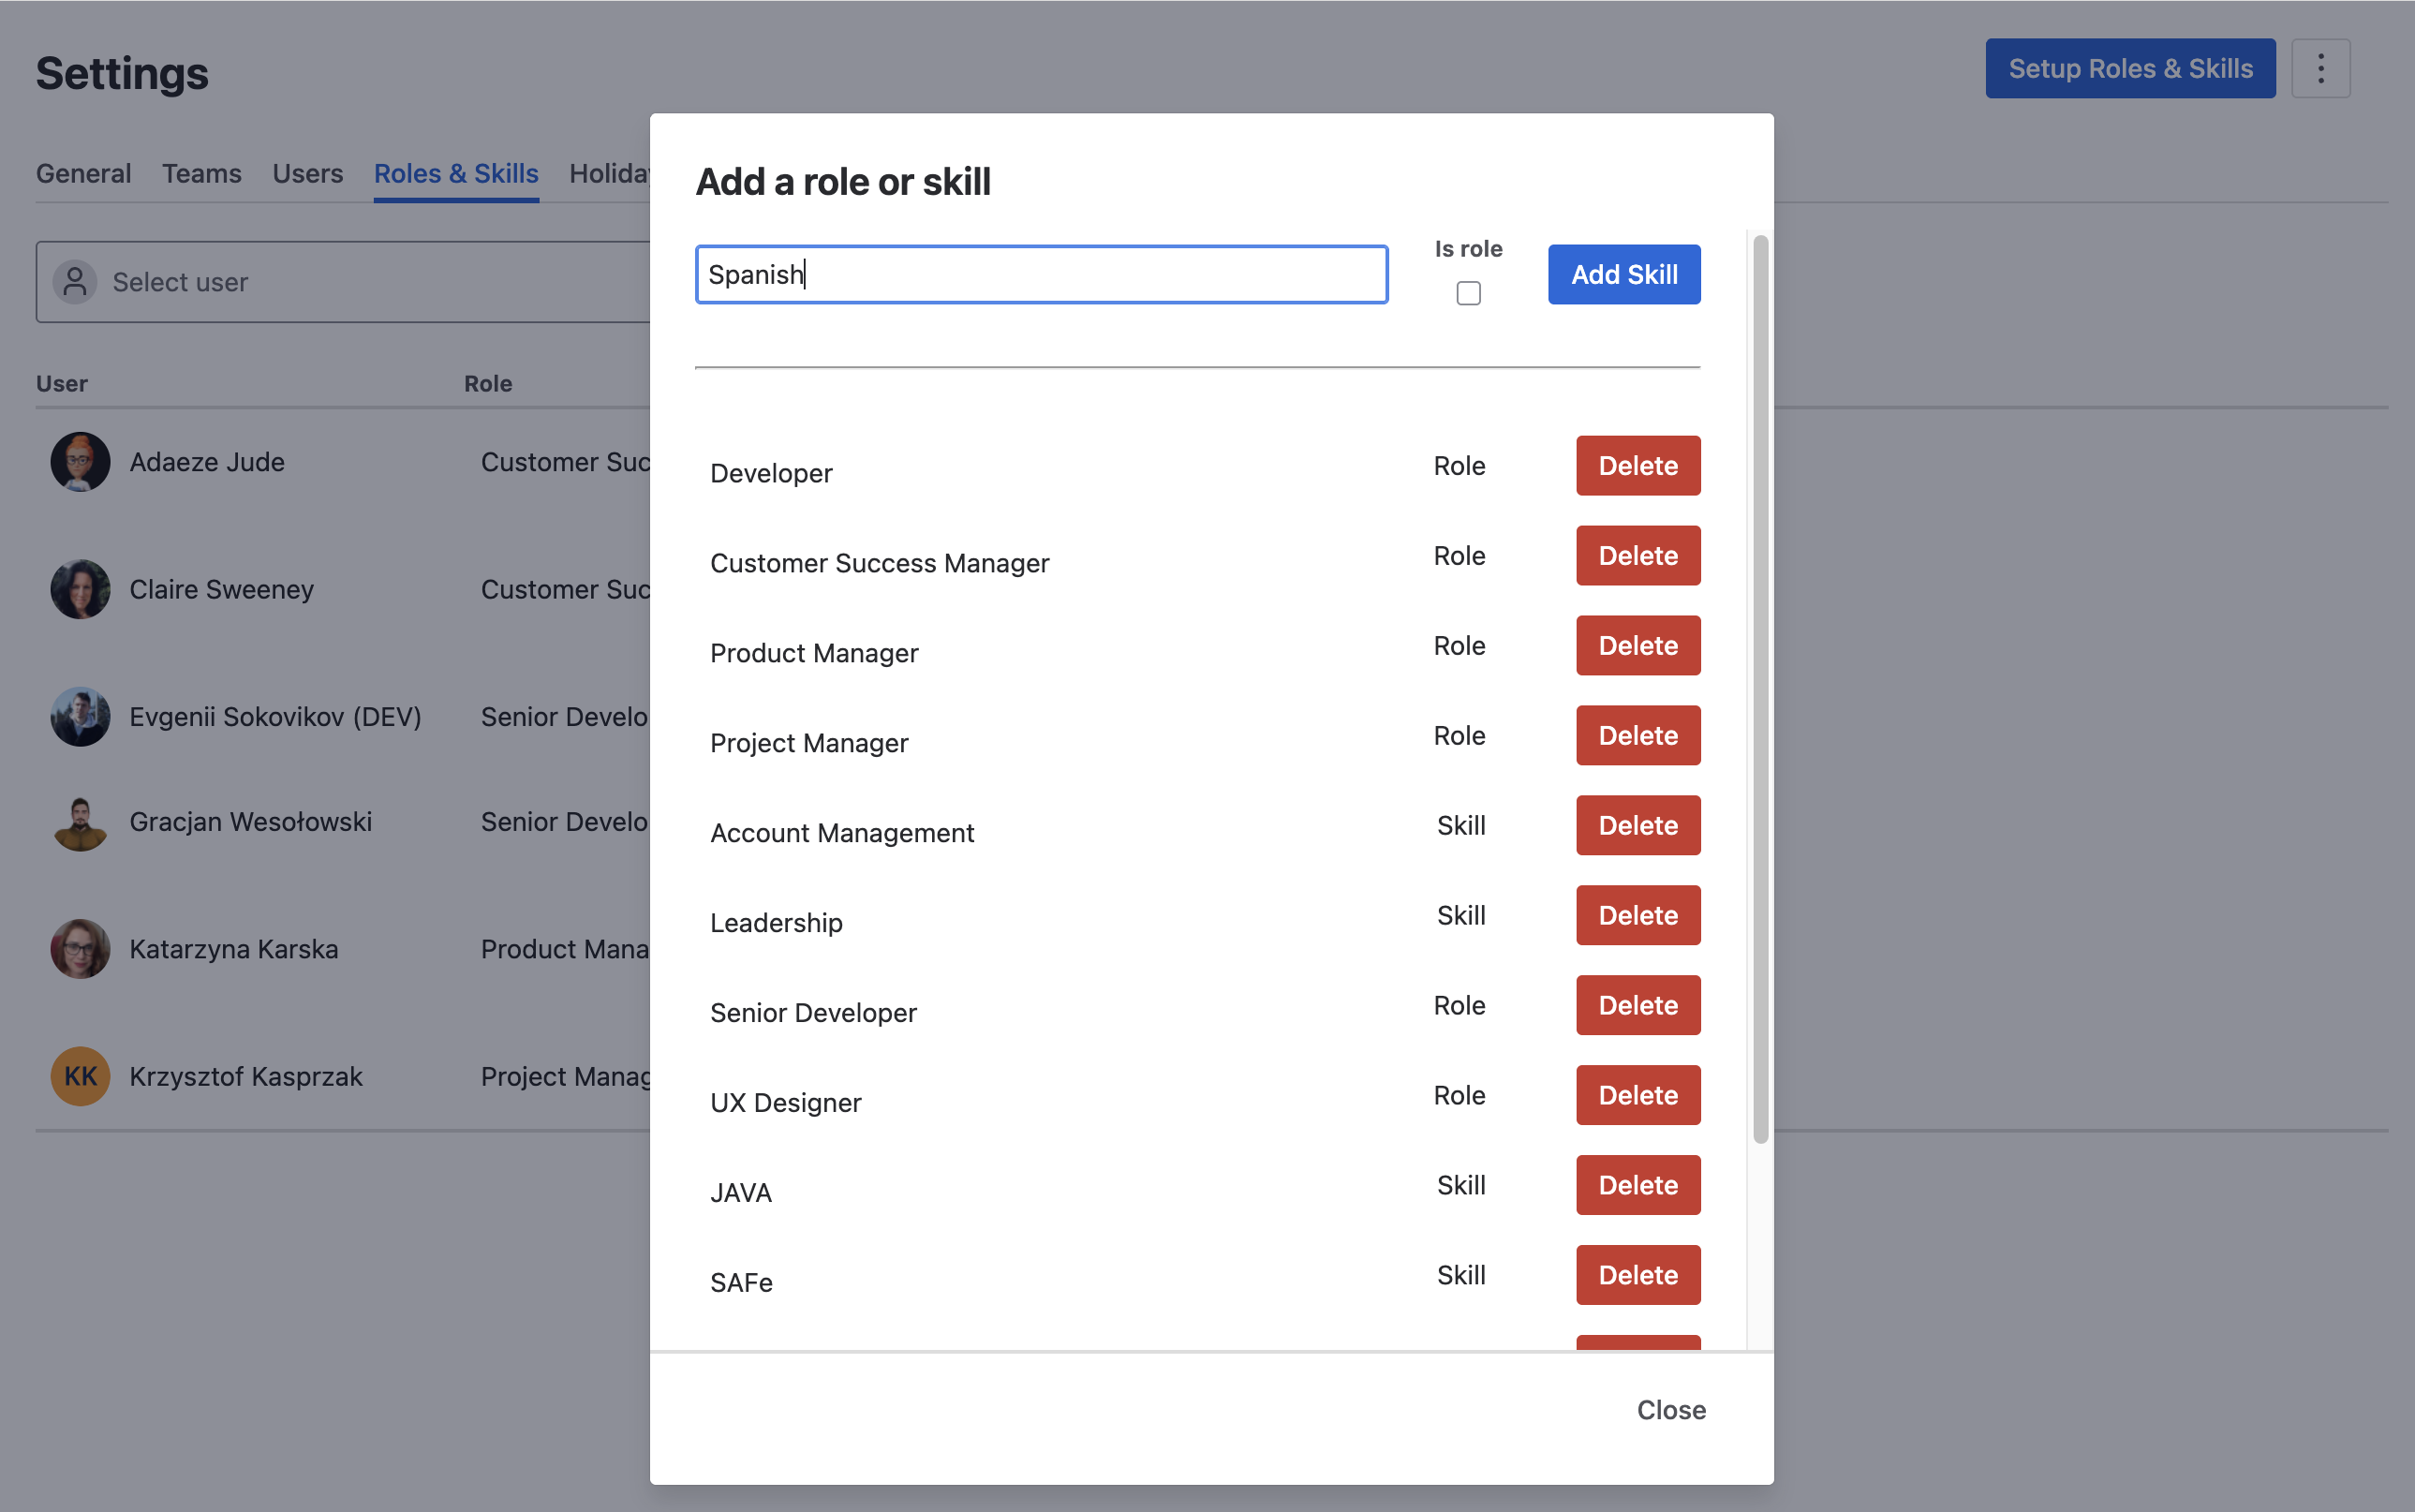The image size is (2415, 1512).
Task: Click Claire Sweeney's profile picture
Action: click(80, 589)
